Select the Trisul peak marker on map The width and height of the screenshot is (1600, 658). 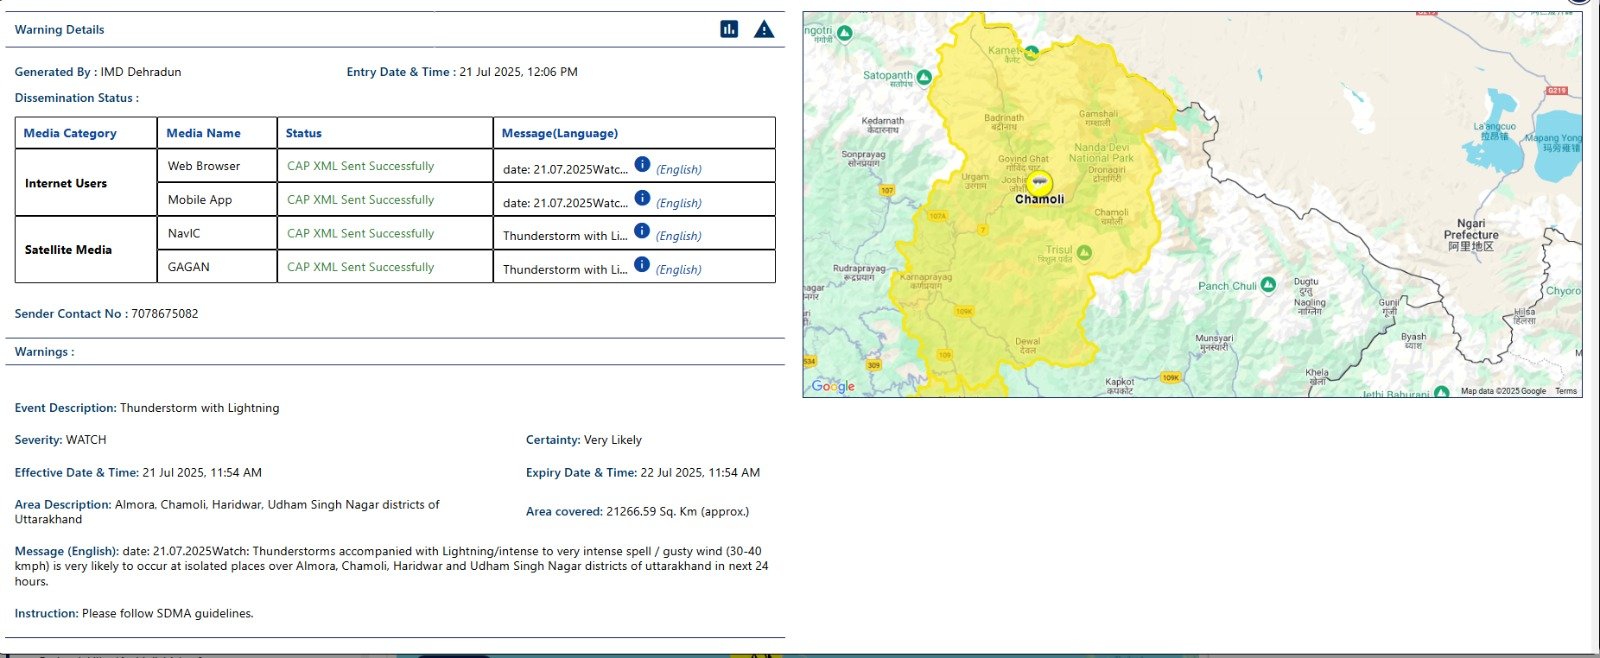point(1084,252)
